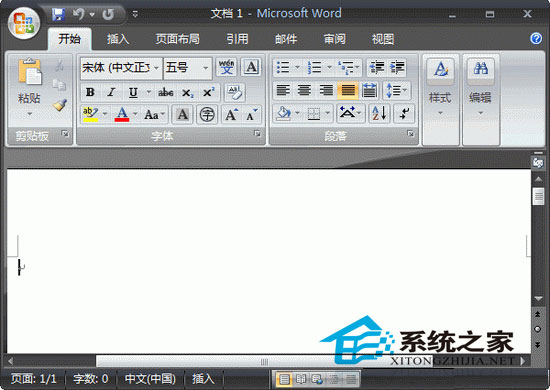Grow font size

pyautogui.click(x=232, y=114)
